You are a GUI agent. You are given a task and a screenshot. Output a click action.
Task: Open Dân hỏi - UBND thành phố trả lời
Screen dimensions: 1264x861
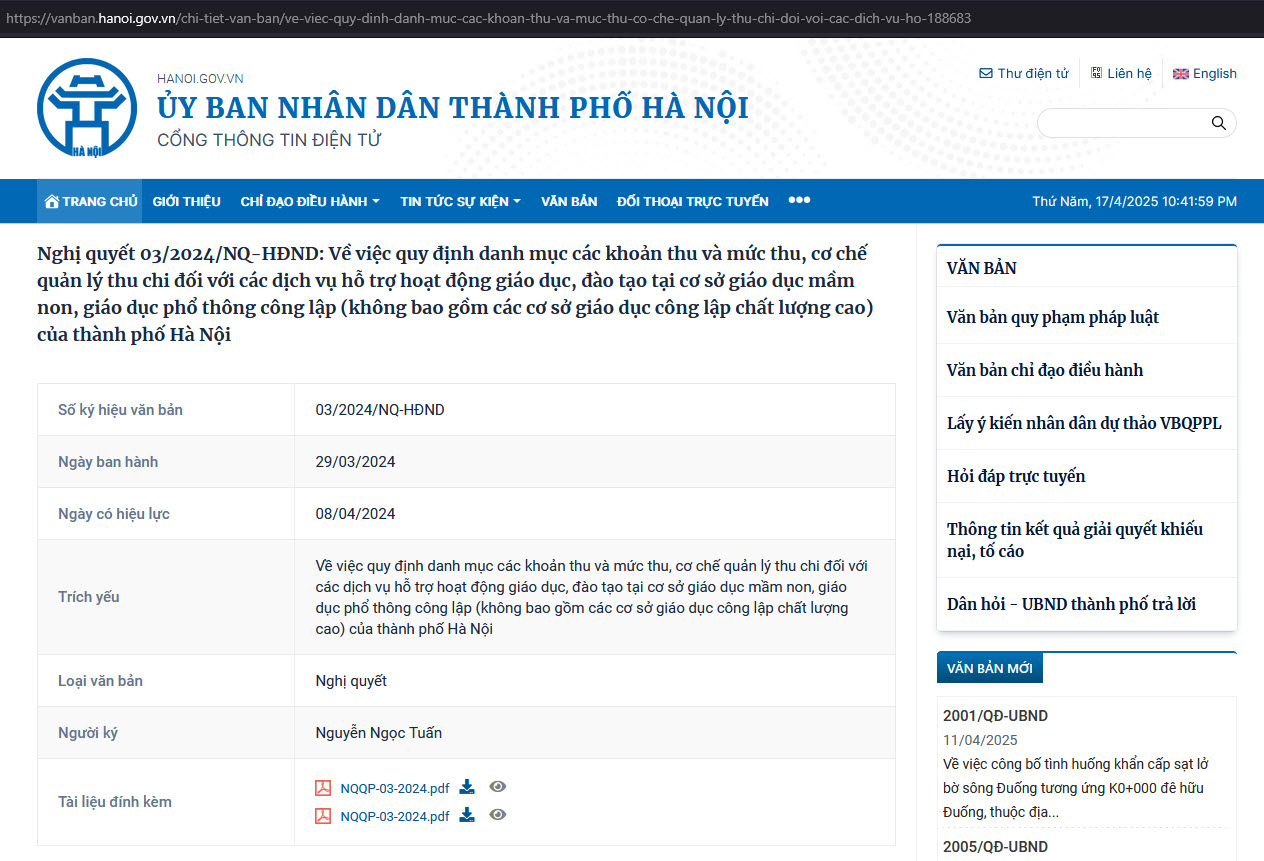(1071, 604)
